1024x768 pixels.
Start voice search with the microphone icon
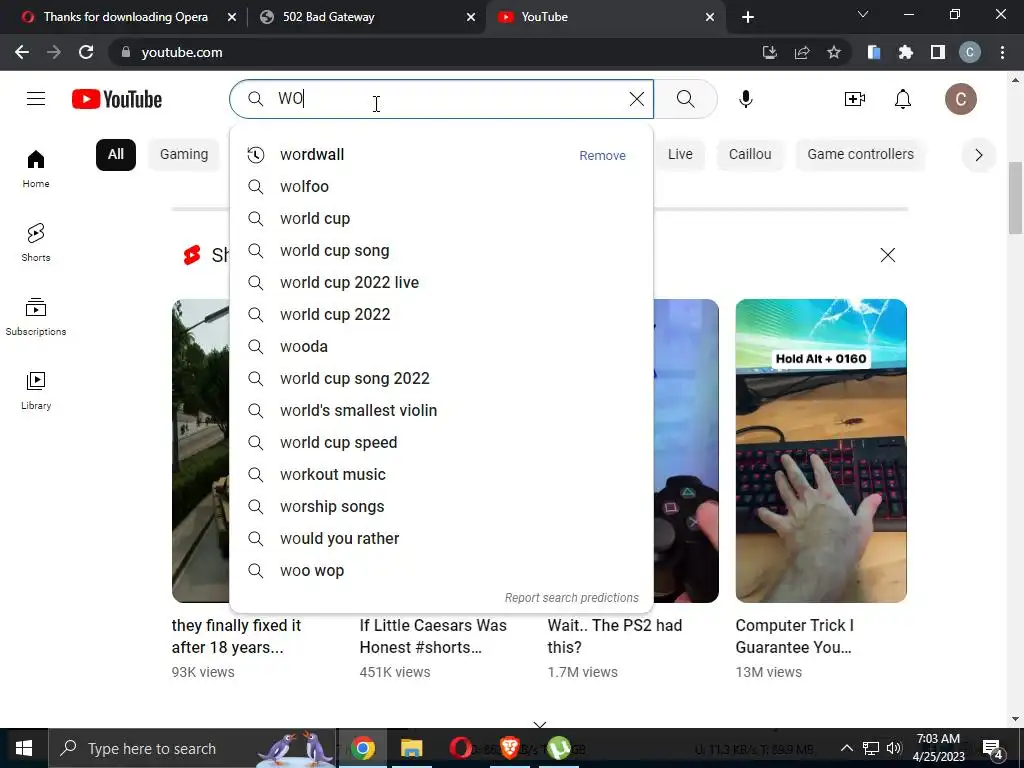(746, 99)
